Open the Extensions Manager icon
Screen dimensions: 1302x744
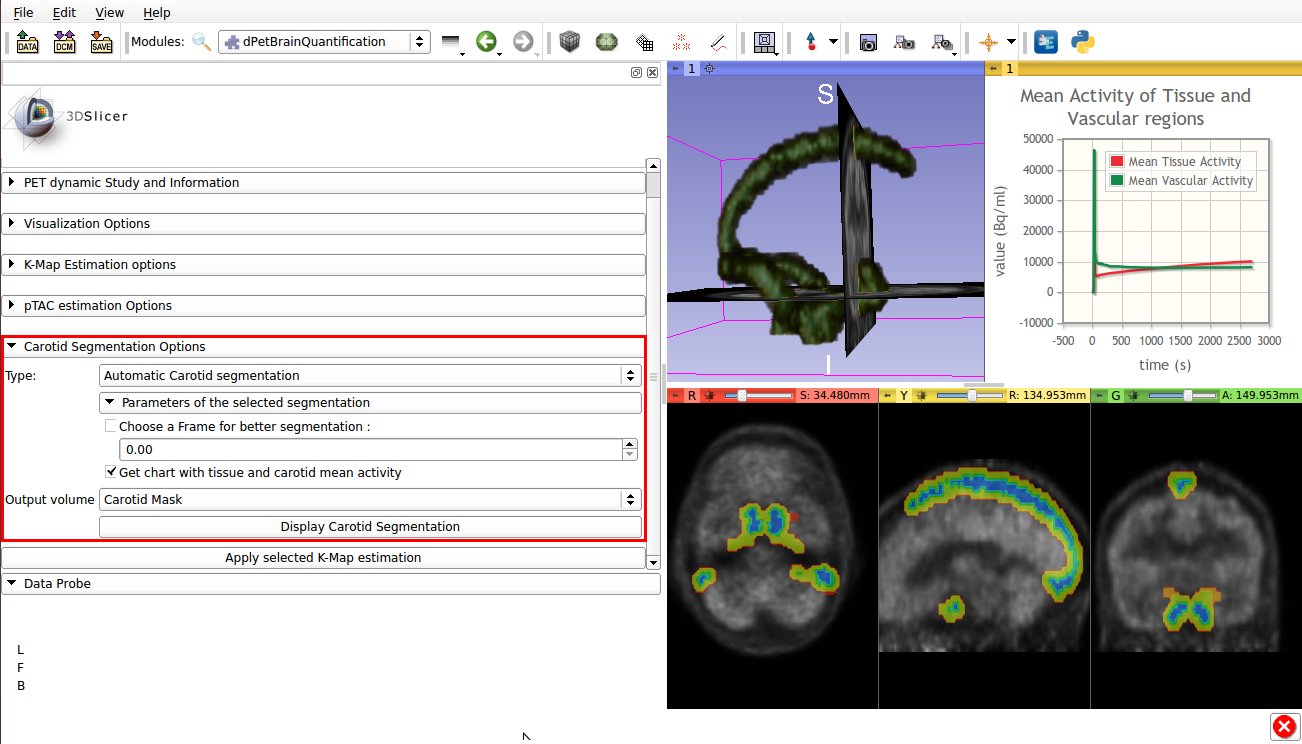click(x=1045, y=42)
